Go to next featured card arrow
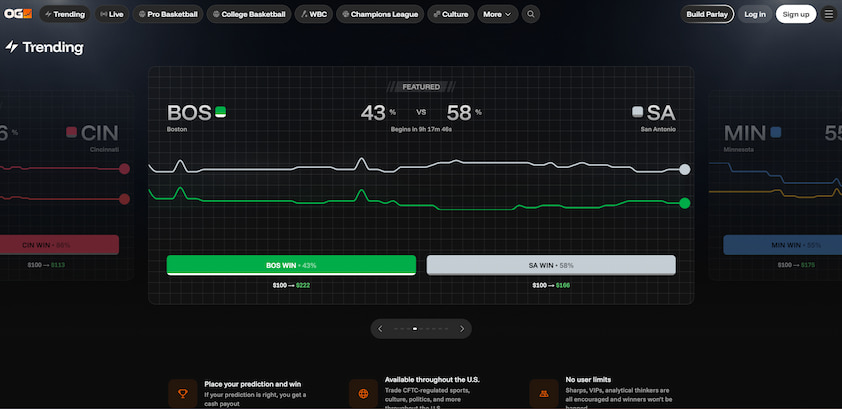Image resolution: width=842 pixels, height=409 pixels. click(462, 328)
